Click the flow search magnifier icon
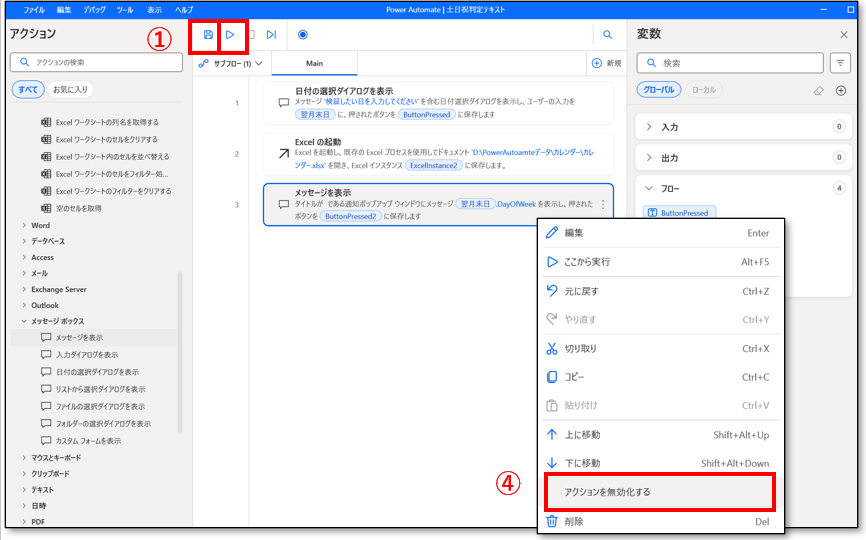Viewport: 866px width, 540px height. (607, 35)
